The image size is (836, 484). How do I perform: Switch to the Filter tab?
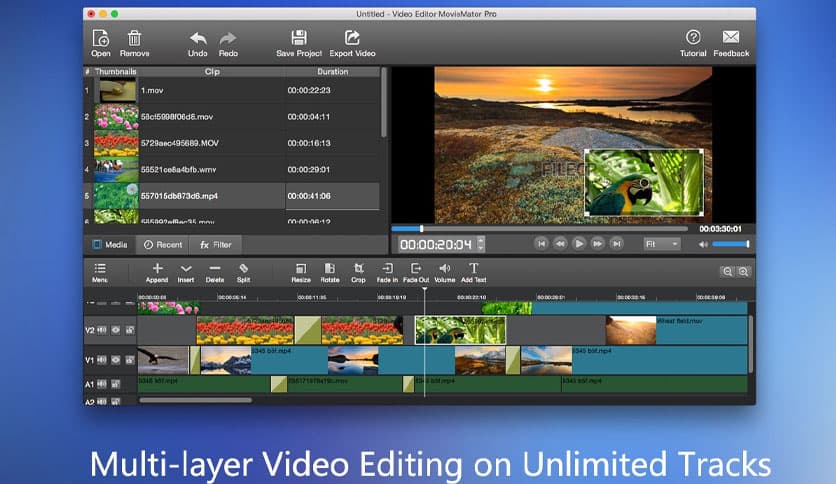click(215, 245)
